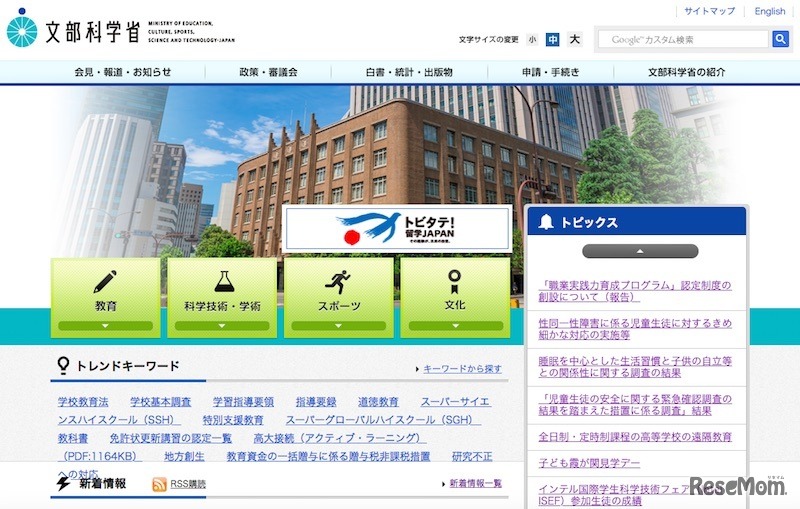Click the 新着情報 lightning icon
The height and width of the screenshot is (509, 800).
click(63, 482)
